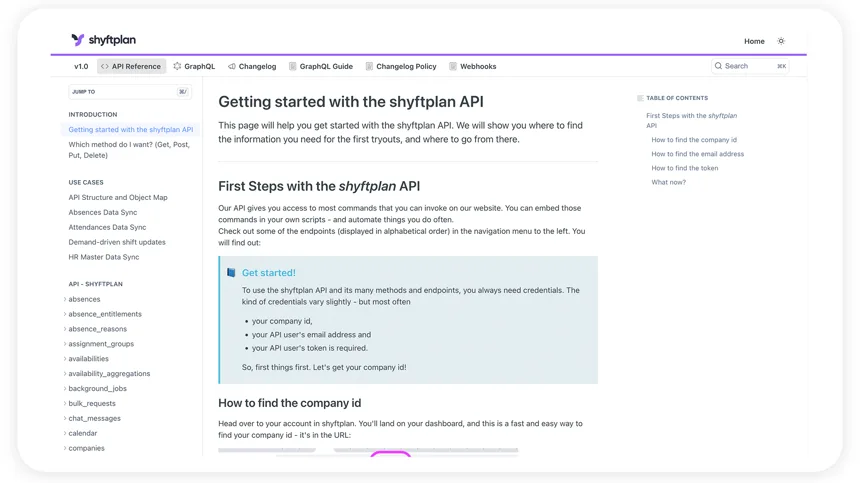This screenshot has width=860, height=483.
Task: Expand the absences chevron
Action: coord(65,299)
